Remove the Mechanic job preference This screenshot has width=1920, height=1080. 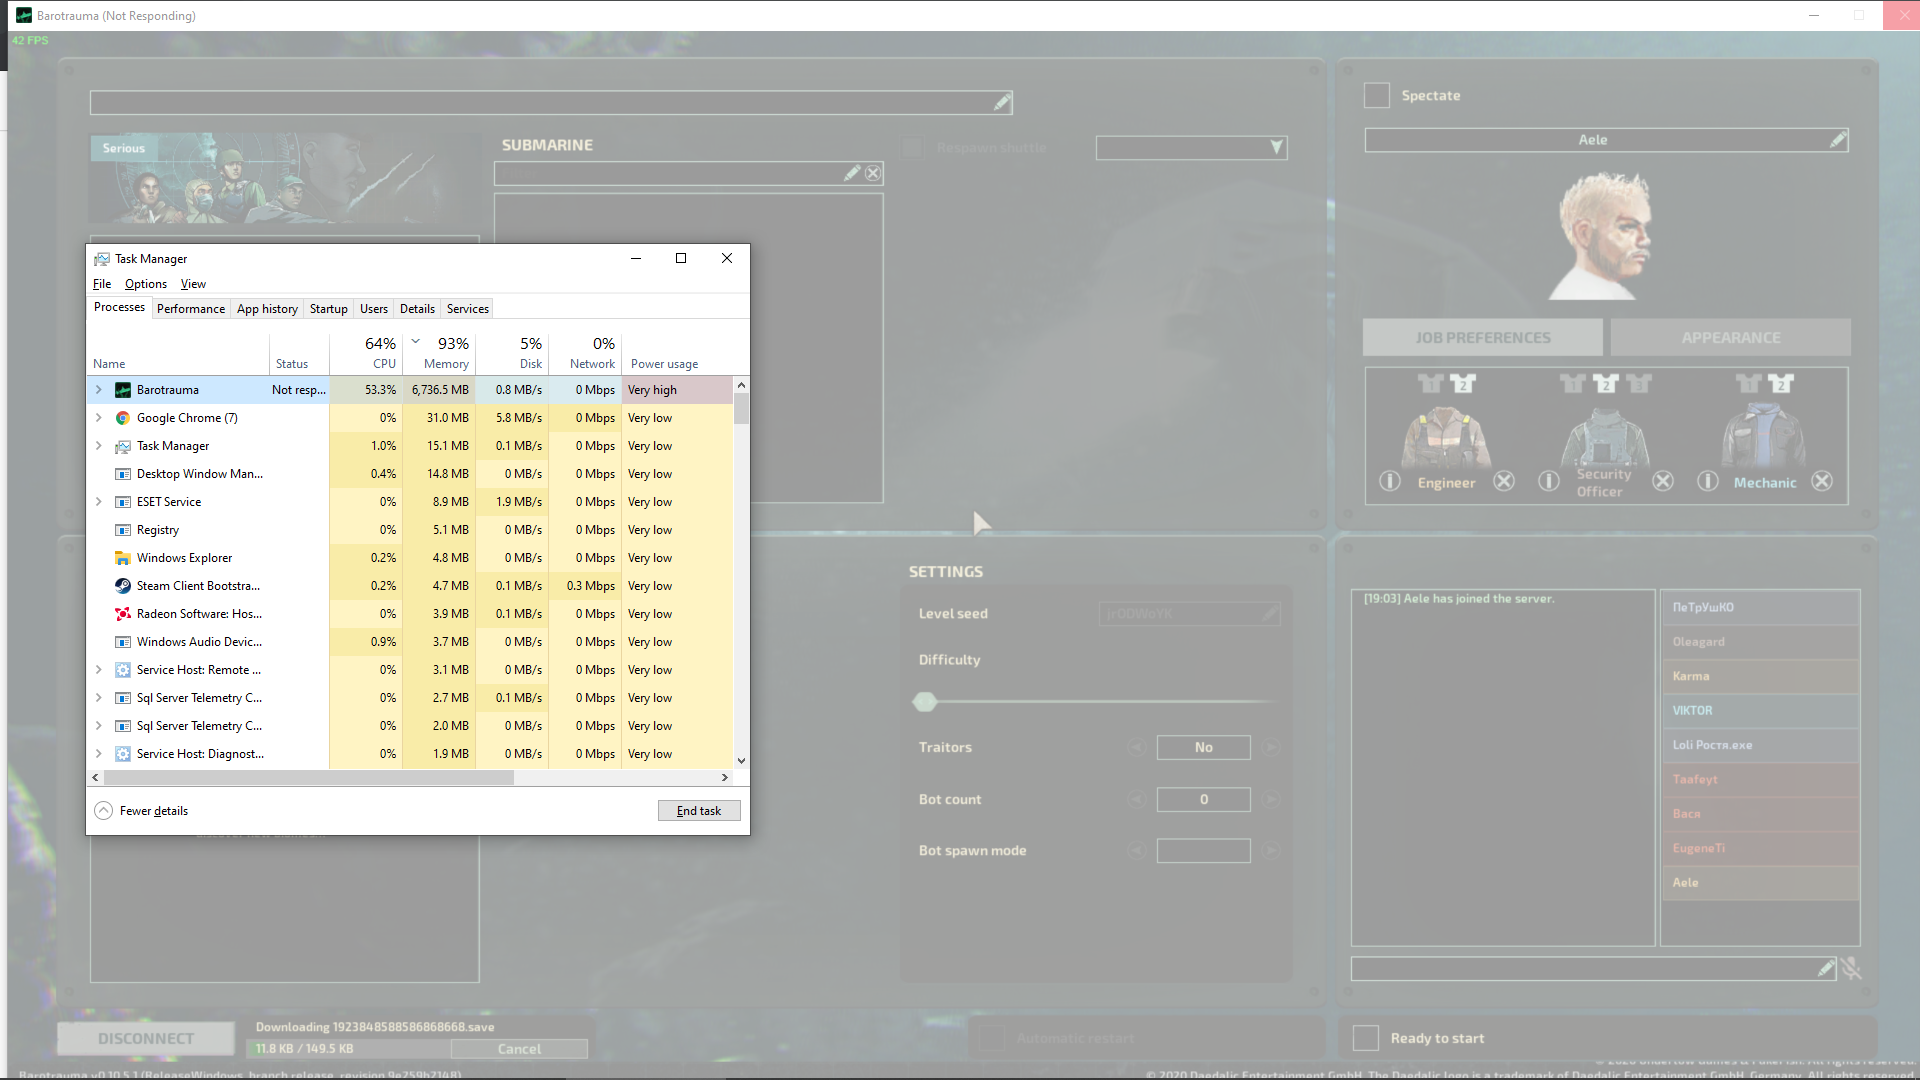[x=1822, y=481]
